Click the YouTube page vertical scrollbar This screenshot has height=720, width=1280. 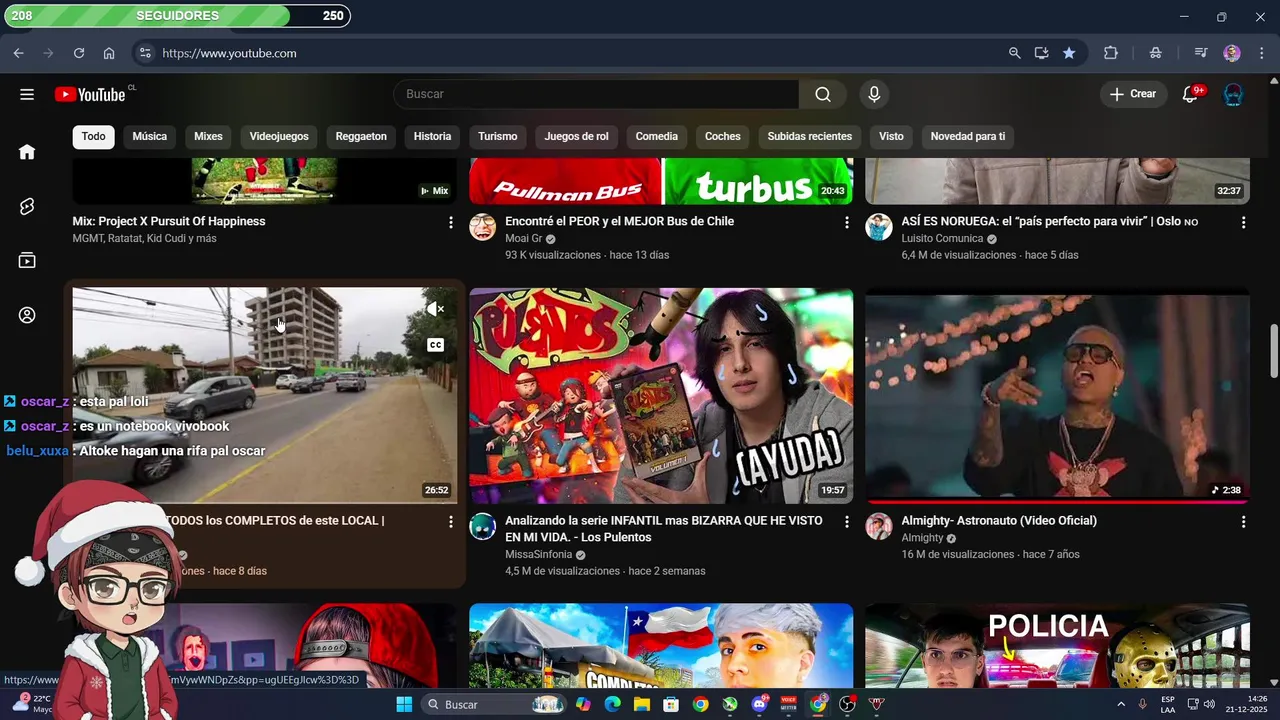[1273, 351]
